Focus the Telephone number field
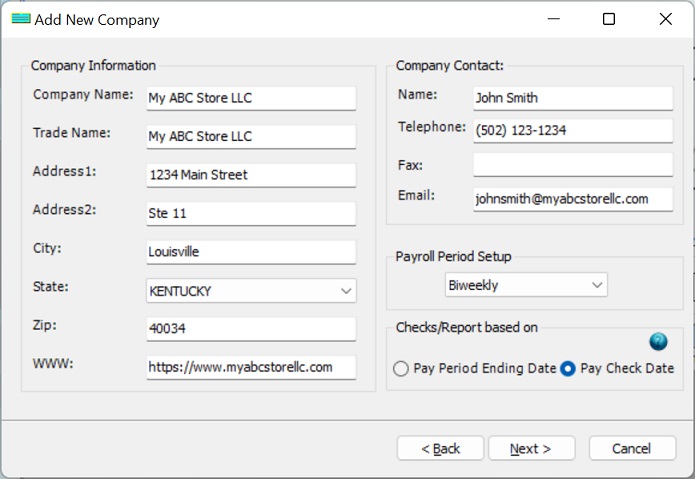The image size is (695, 479). tap(572, 131)
